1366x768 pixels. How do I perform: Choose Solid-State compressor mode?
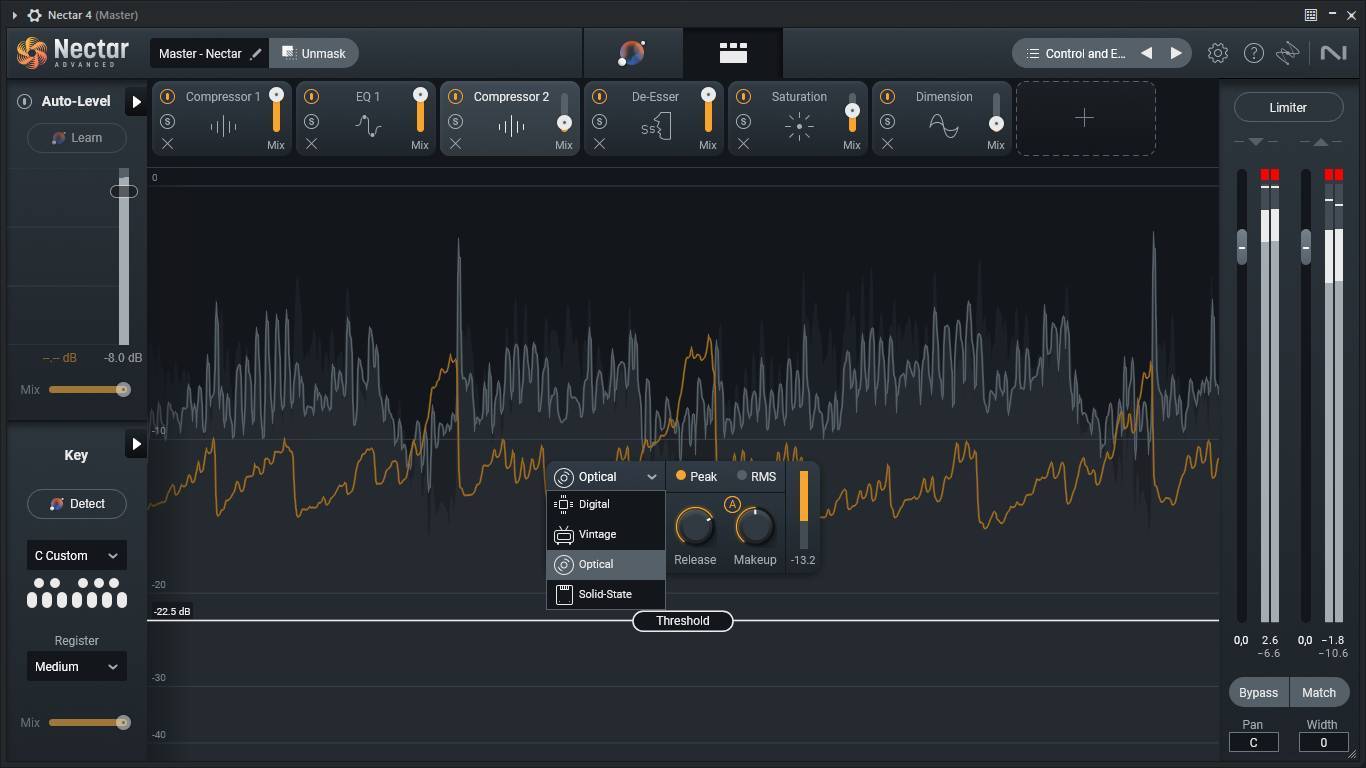(605, 595)
